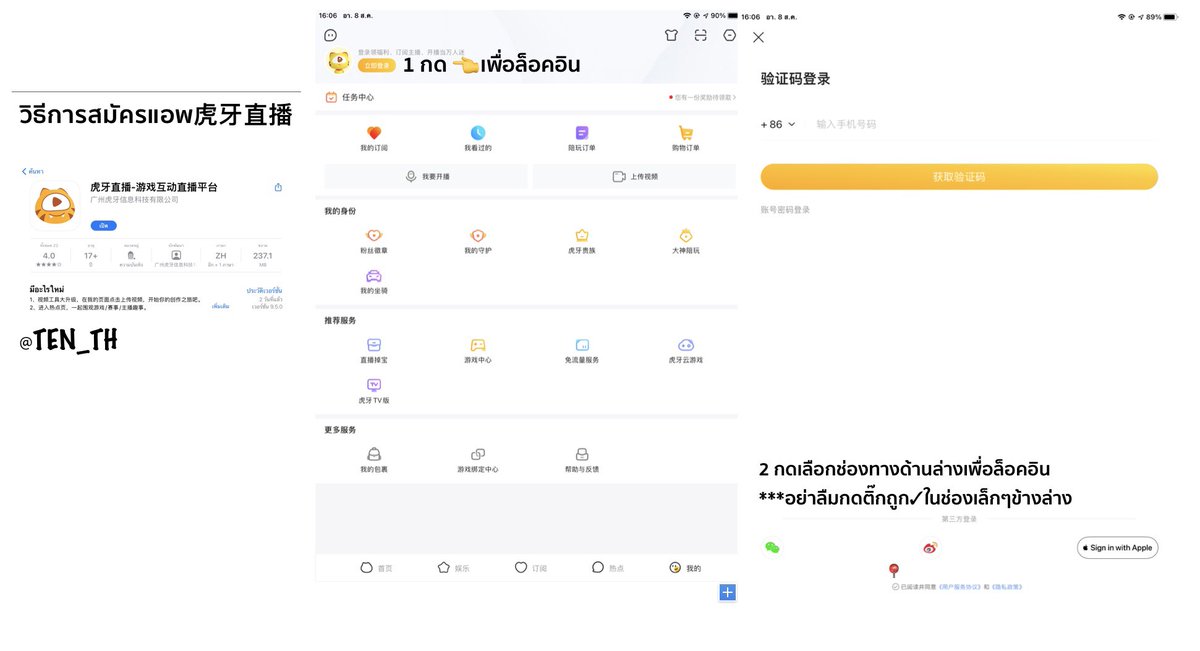
Task: Open the chat message bubble icon
Action: (330, 35)
